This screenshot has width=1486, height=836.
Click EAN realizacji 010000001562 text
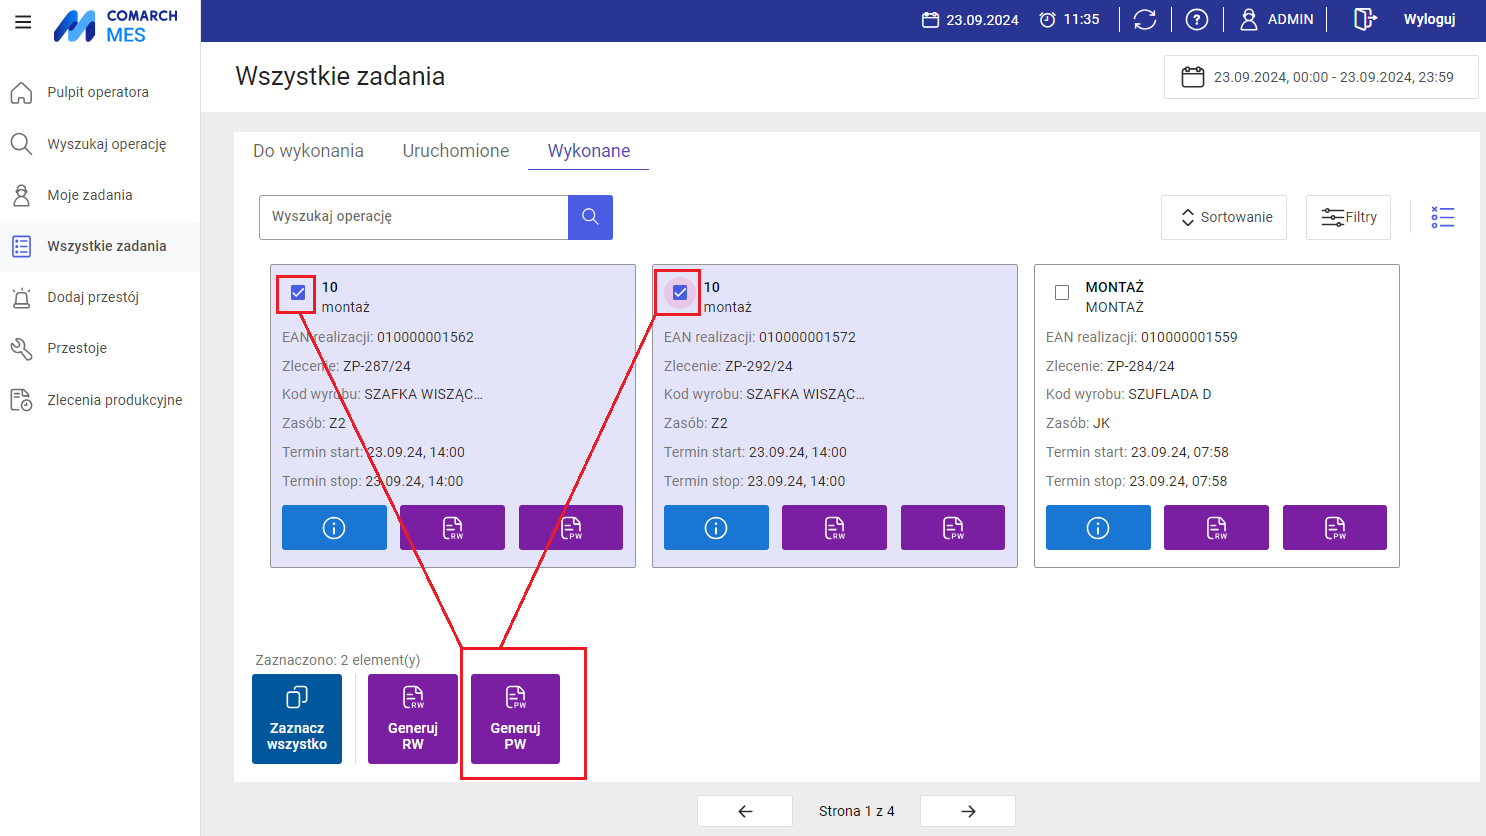point(378,337)
